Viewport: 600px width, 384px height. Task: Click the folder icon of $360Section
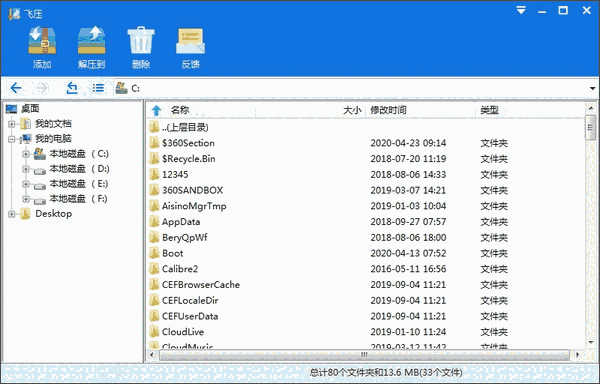tap(154, 143)
